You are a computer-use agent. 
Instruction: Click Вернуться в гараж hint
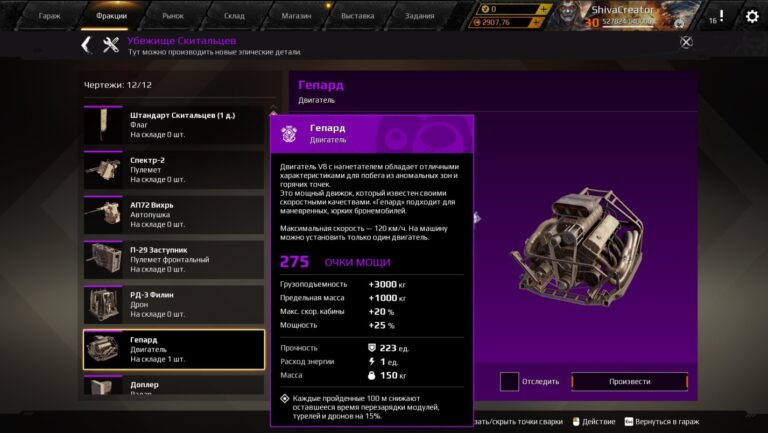662,421
